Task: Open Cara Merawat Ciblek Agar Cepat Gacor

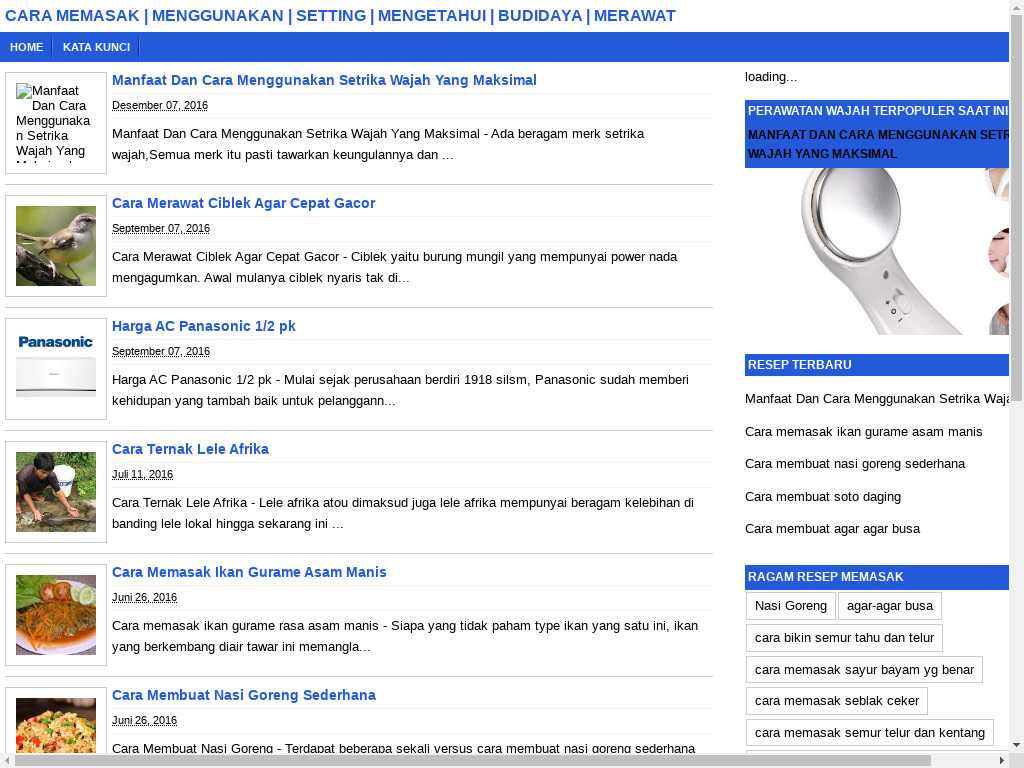Action: click(244, 203)
